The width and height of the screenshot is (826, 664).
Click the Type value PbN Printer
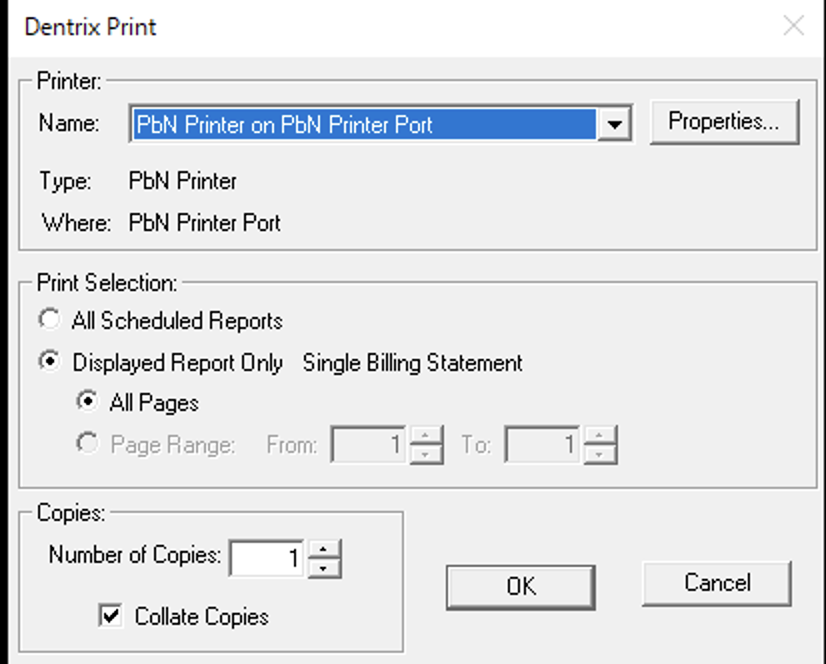182,181
